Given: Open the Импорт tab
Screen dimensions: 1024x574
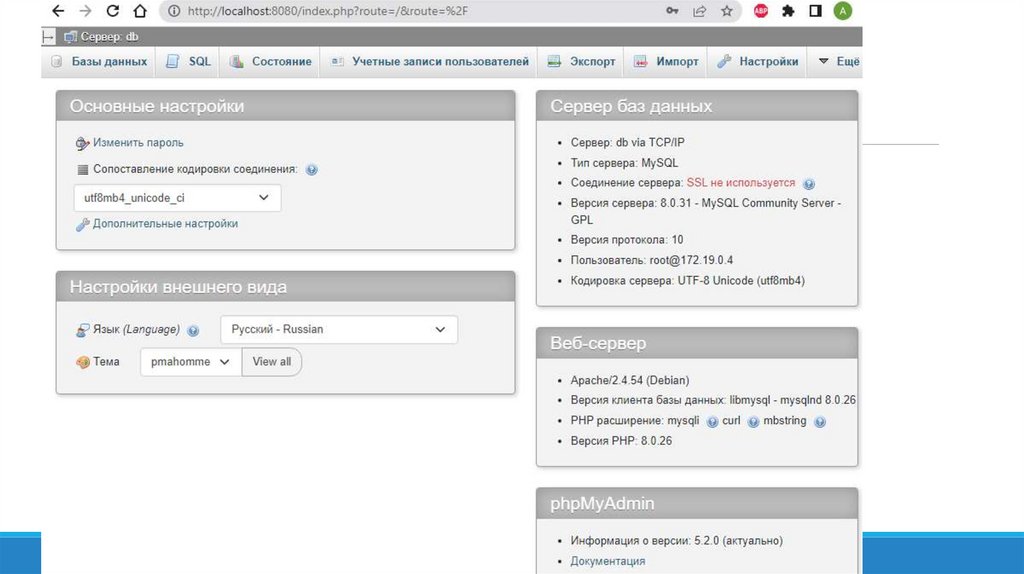Looking at the screenshot, I should pos(666,61).
